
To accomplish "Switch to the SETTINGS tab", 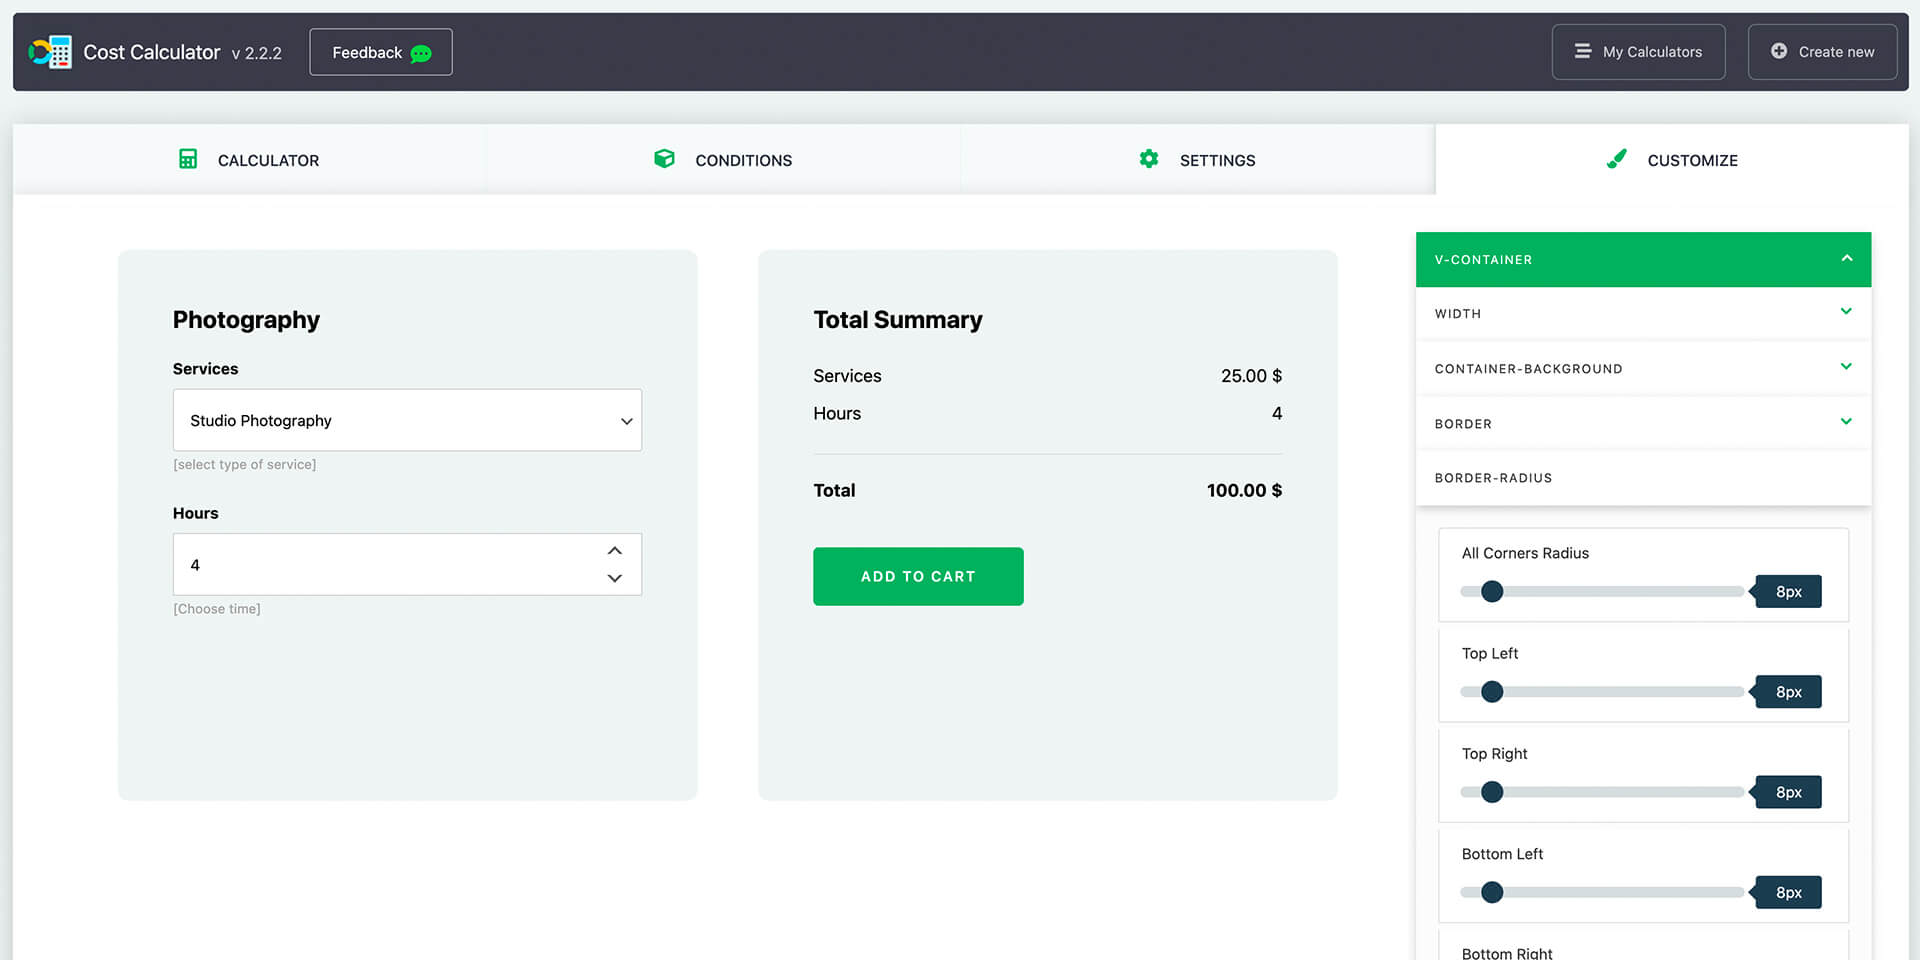I will 1217,160.
